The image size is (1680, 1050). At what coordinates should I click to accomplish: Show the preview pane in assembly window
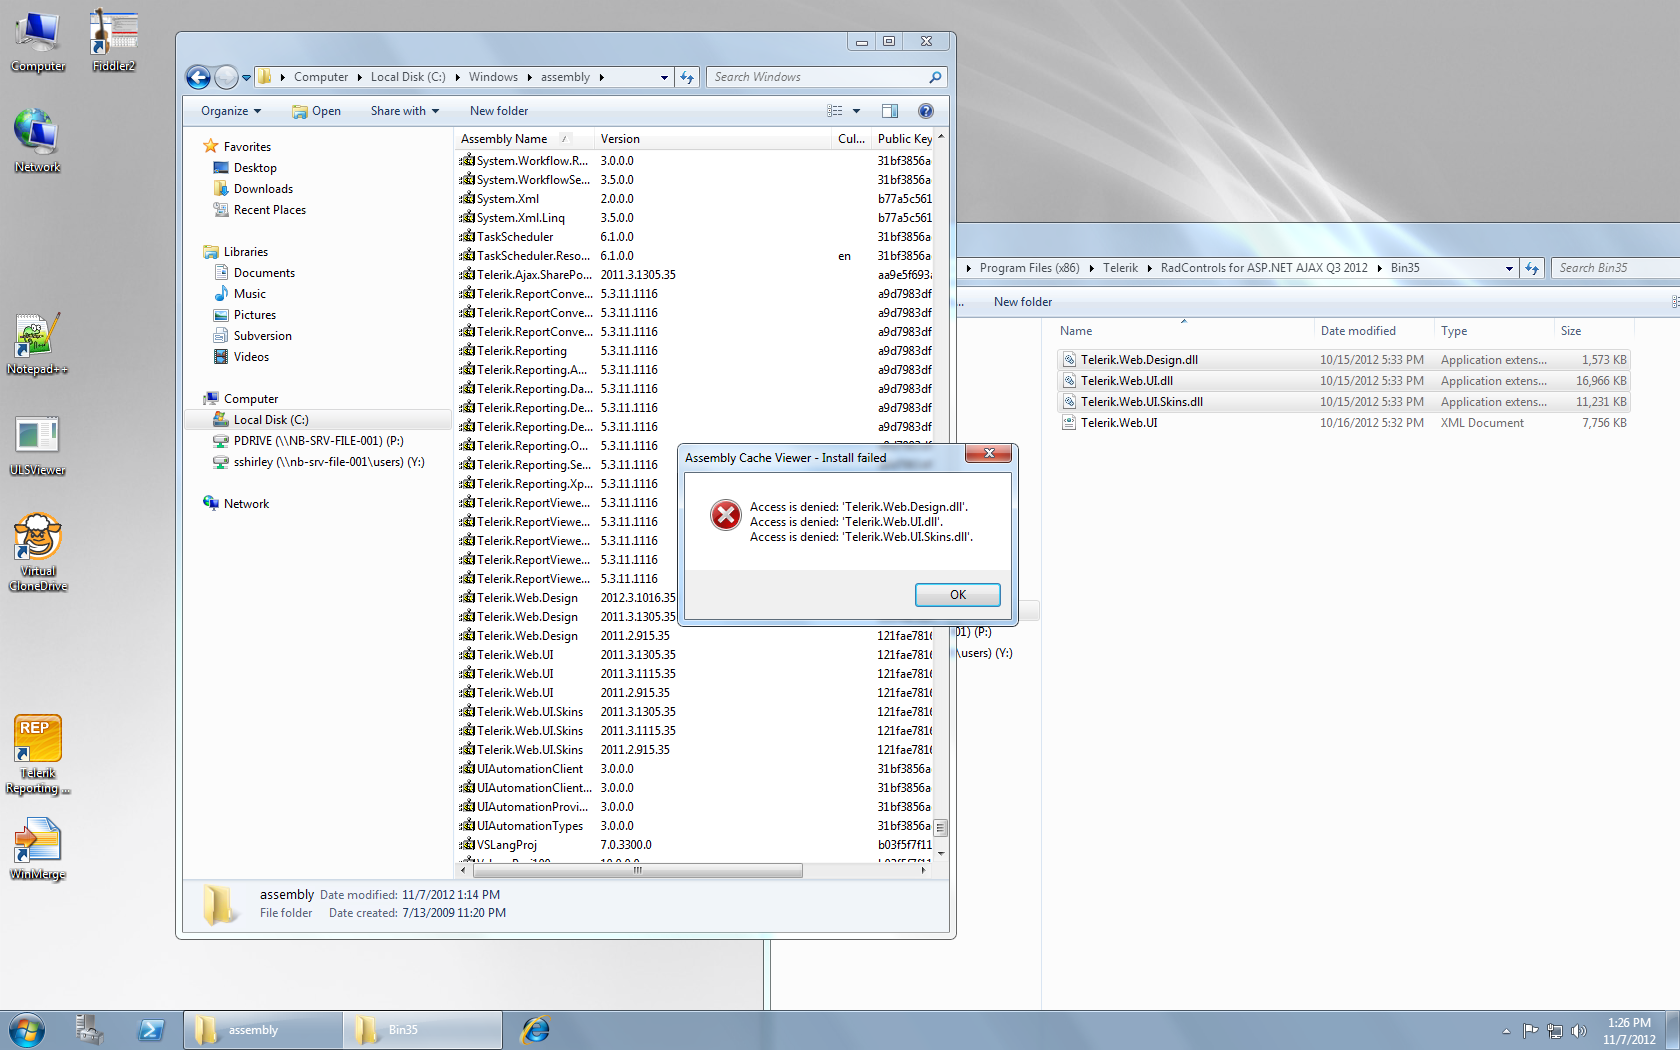point(890,111)
